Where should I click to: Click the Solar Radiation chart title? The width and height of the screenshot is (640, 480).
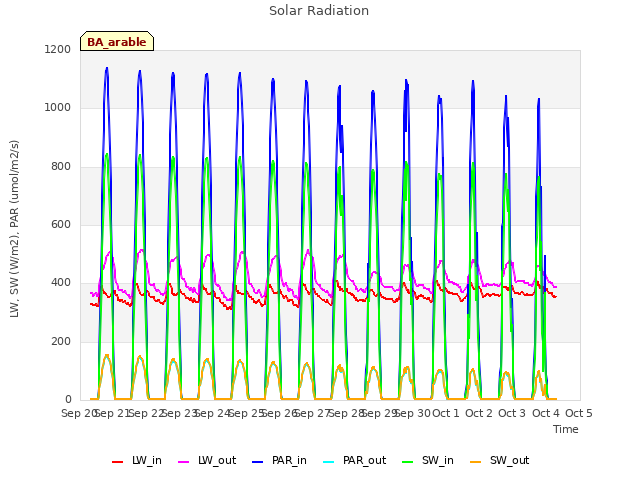tap(319, 11)
